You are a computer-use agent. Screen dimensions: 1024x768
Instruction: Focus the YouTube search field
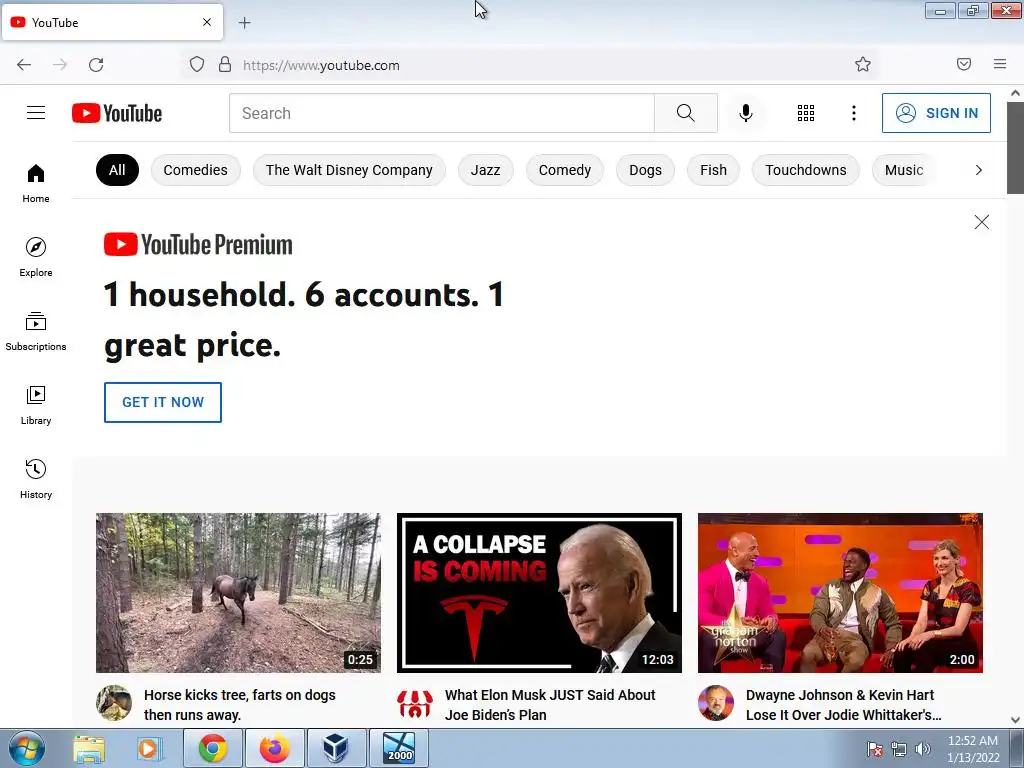[442, 113]
